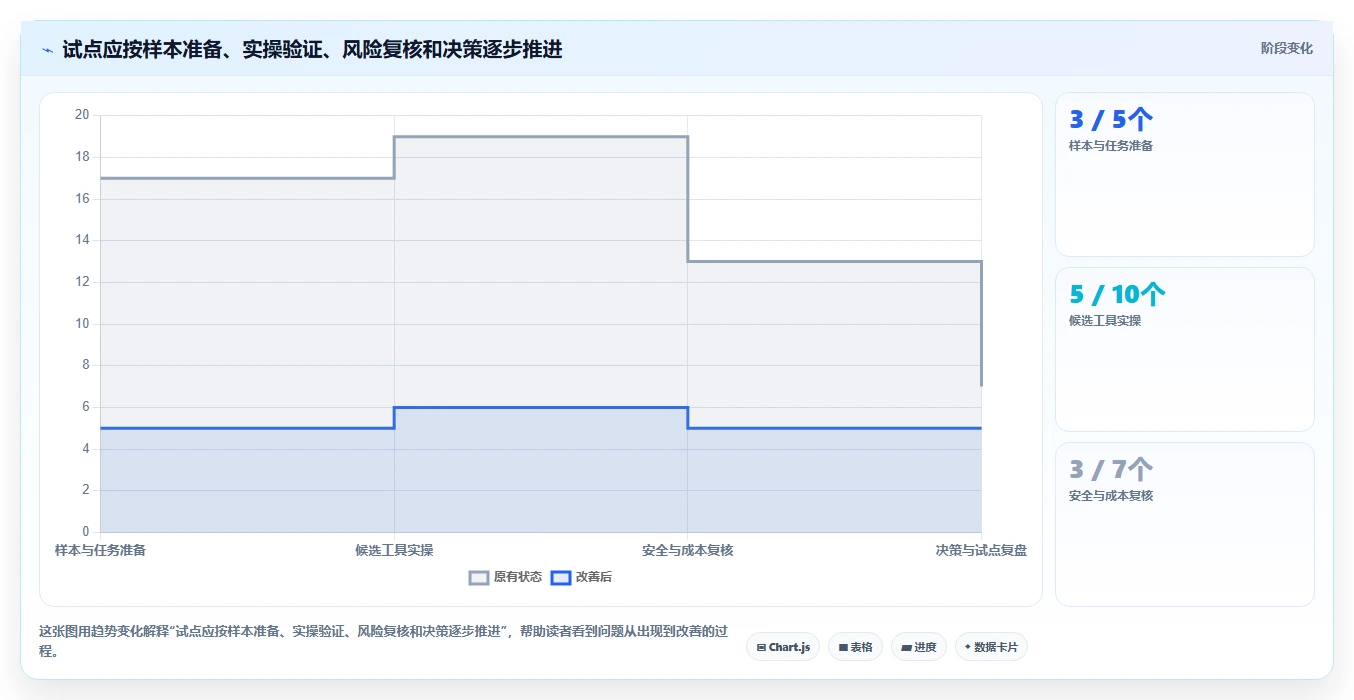This screenshot has height=700, width=1354.
Task: Click the 阶段变化 label in header
Action: pyautogui.click(x=1287, y=48)
